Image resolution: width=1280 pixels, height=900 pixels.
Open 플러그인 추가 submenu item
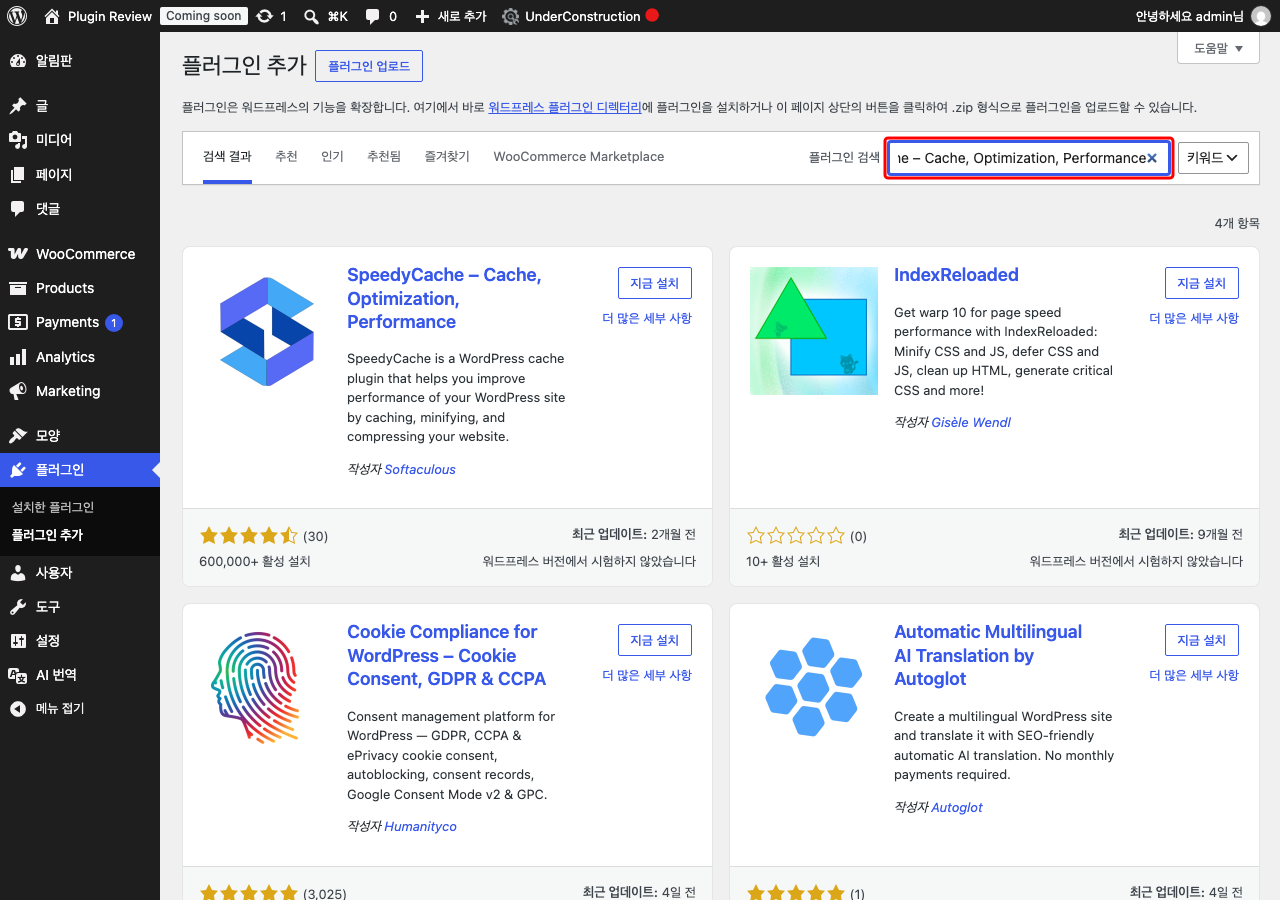click(47, 535)
